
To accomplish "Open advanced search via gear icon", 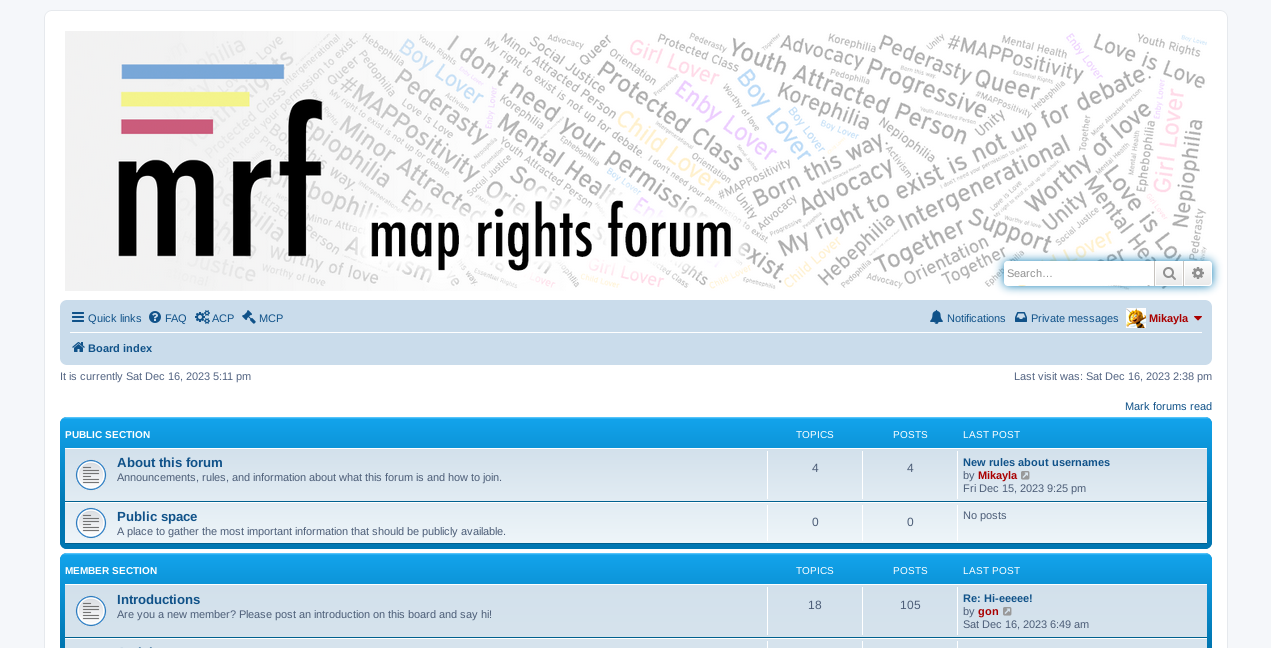I will (1198, 273).
